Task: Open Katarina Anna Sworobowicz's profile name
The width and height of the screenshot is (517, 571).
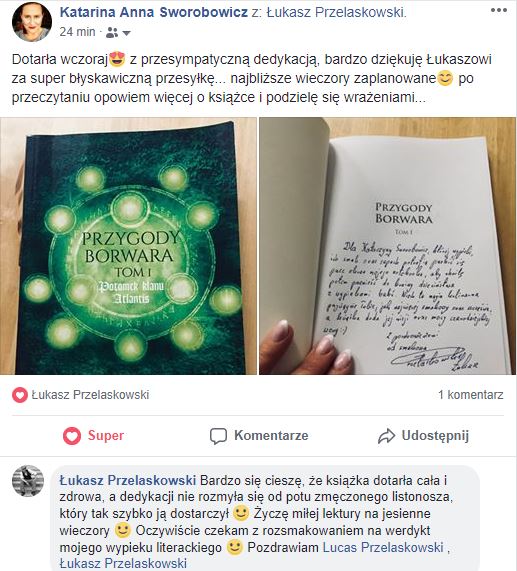Action: (x=154, y=12)
